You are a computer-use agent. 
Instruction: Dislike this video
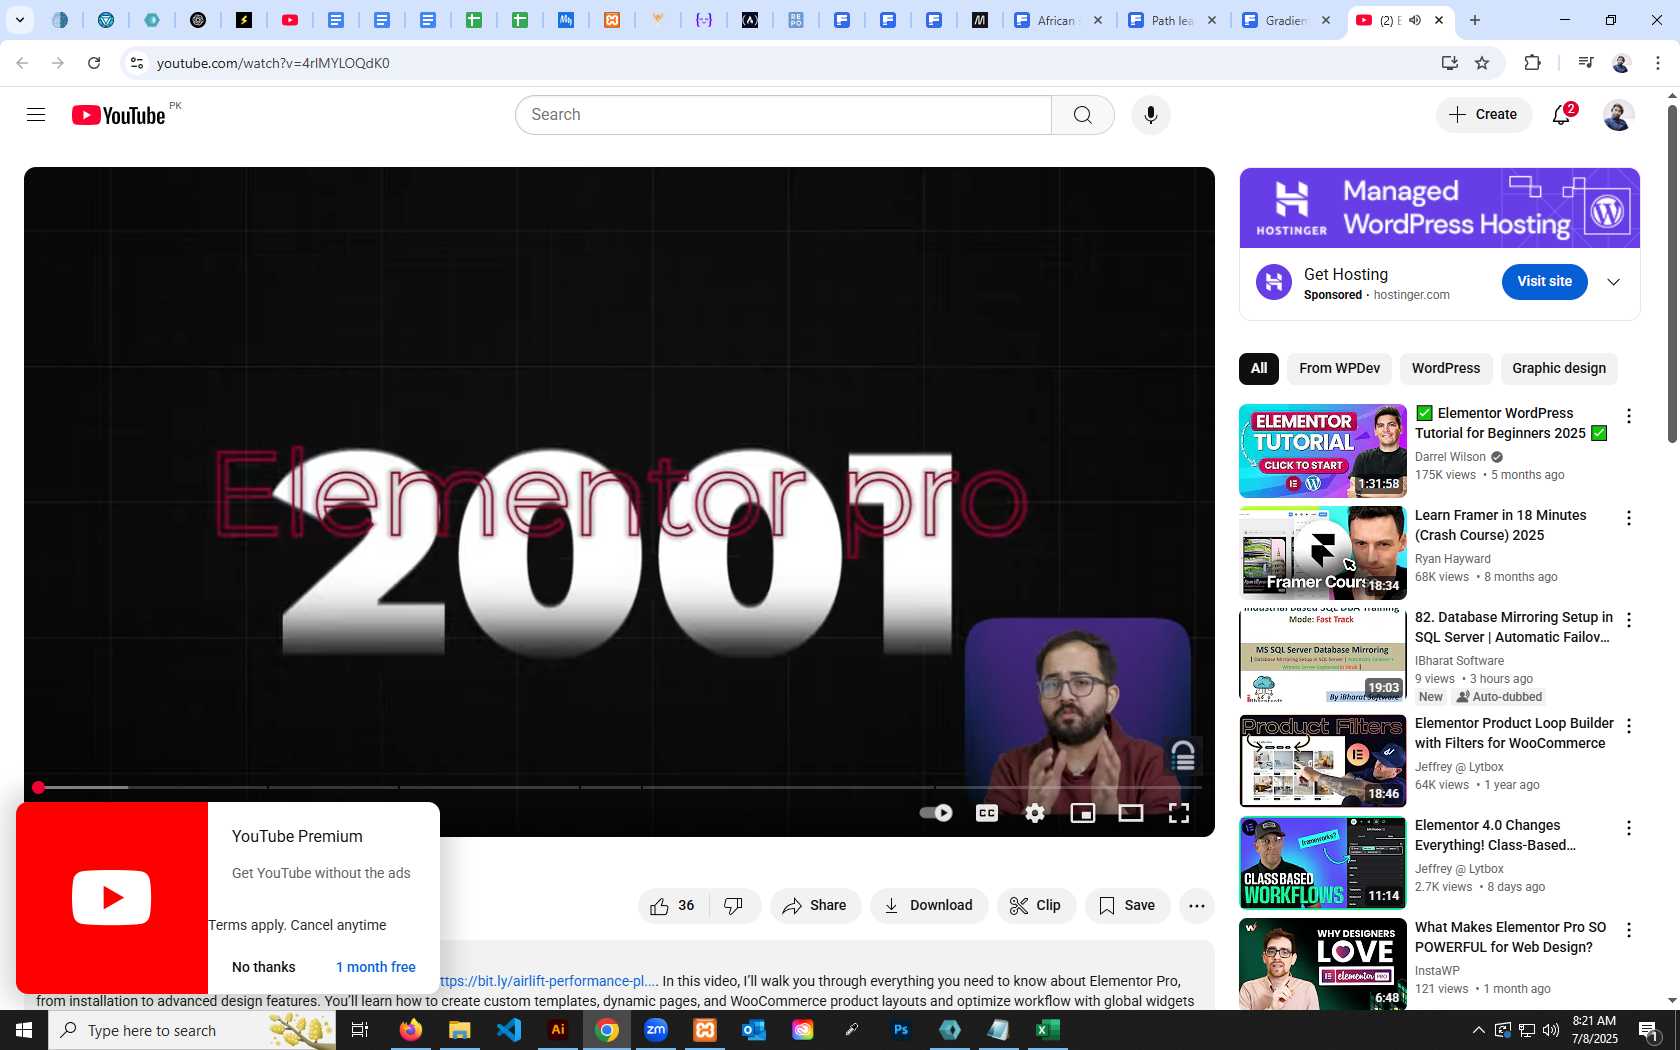coord(734,906)
